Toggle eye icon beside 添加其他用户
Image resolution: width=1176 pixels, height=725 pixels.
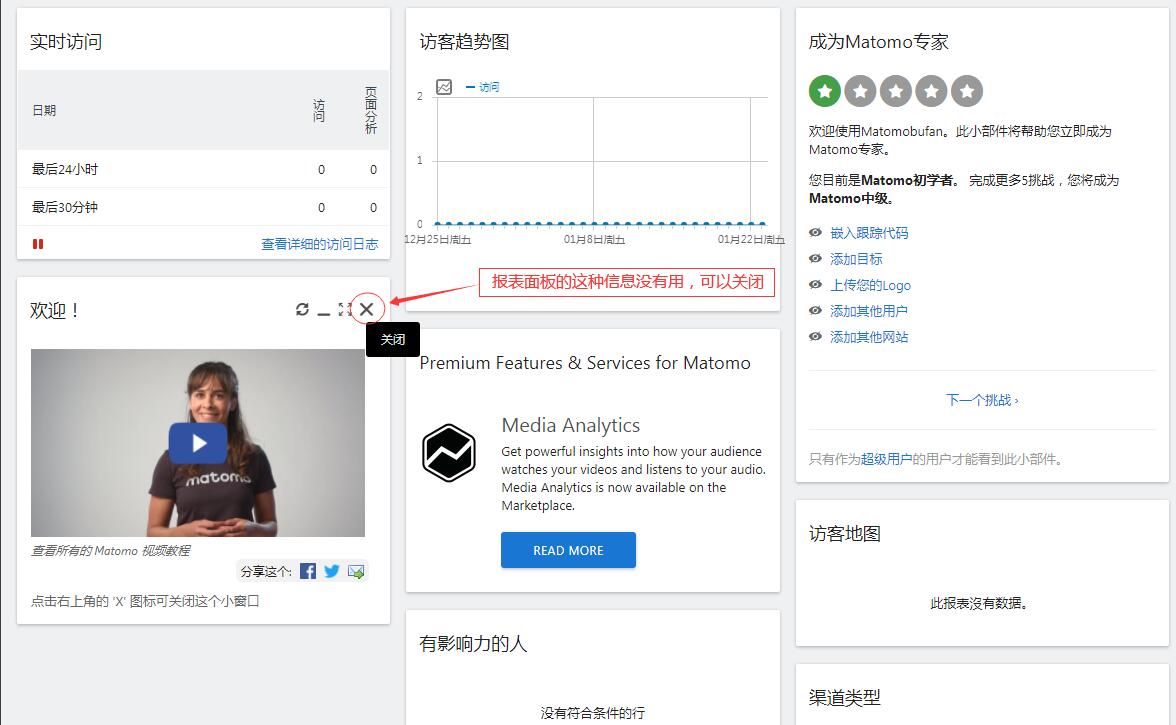tap(815, 310)
